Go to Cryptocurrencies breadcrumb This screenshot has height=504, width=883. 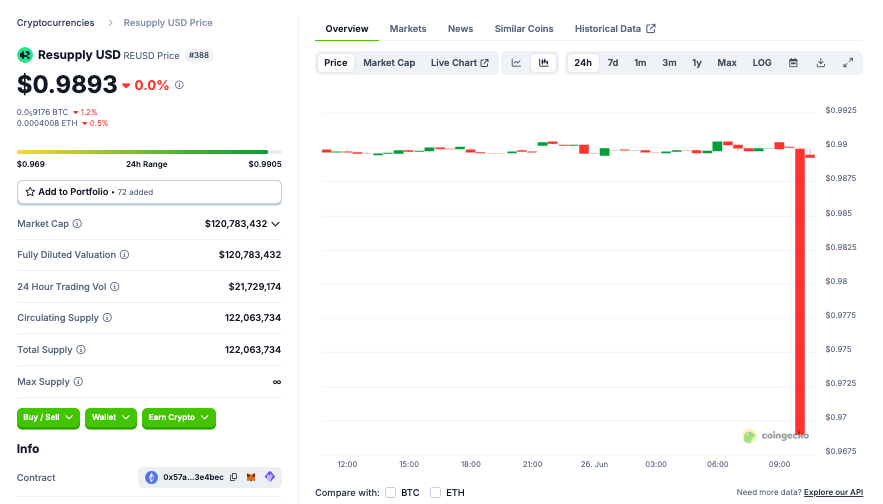point(56,23)
